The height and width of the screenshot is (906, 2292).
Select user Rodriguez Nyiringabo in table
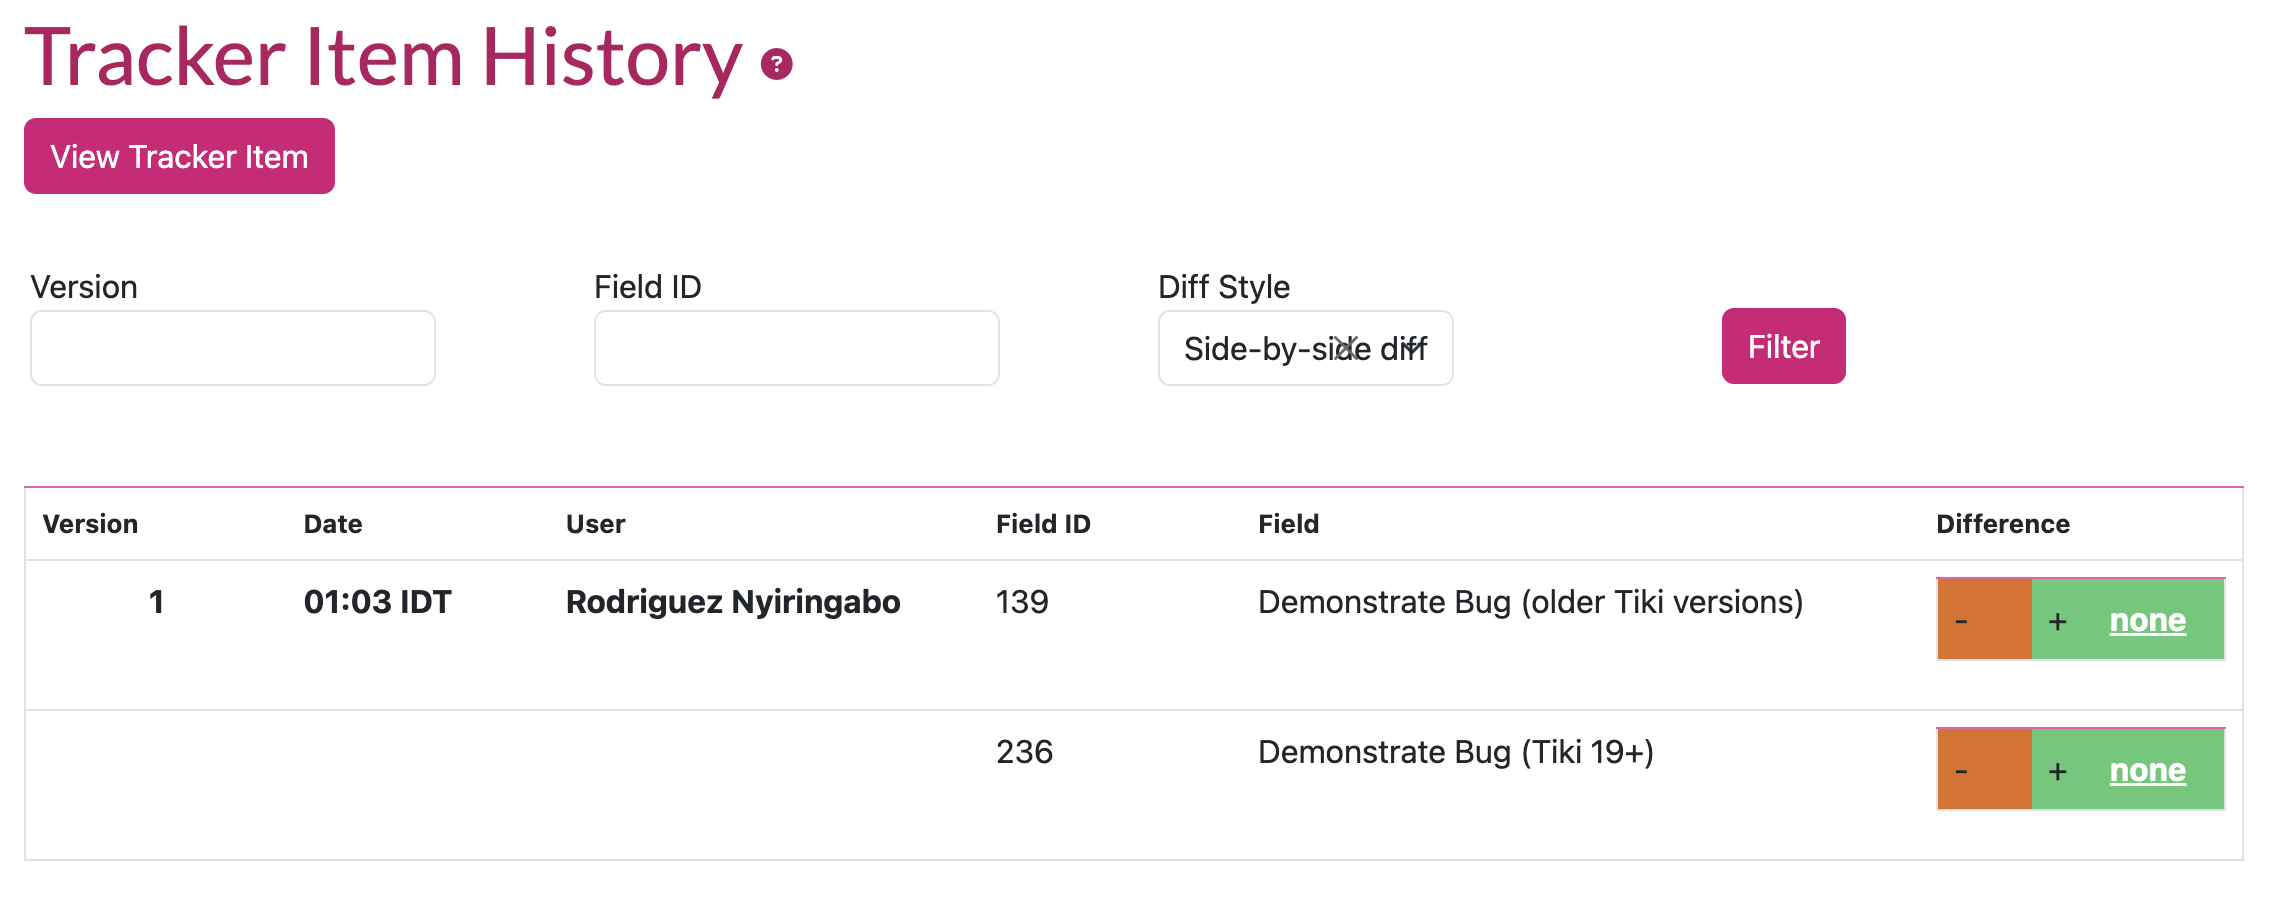(x=733, y=602)
